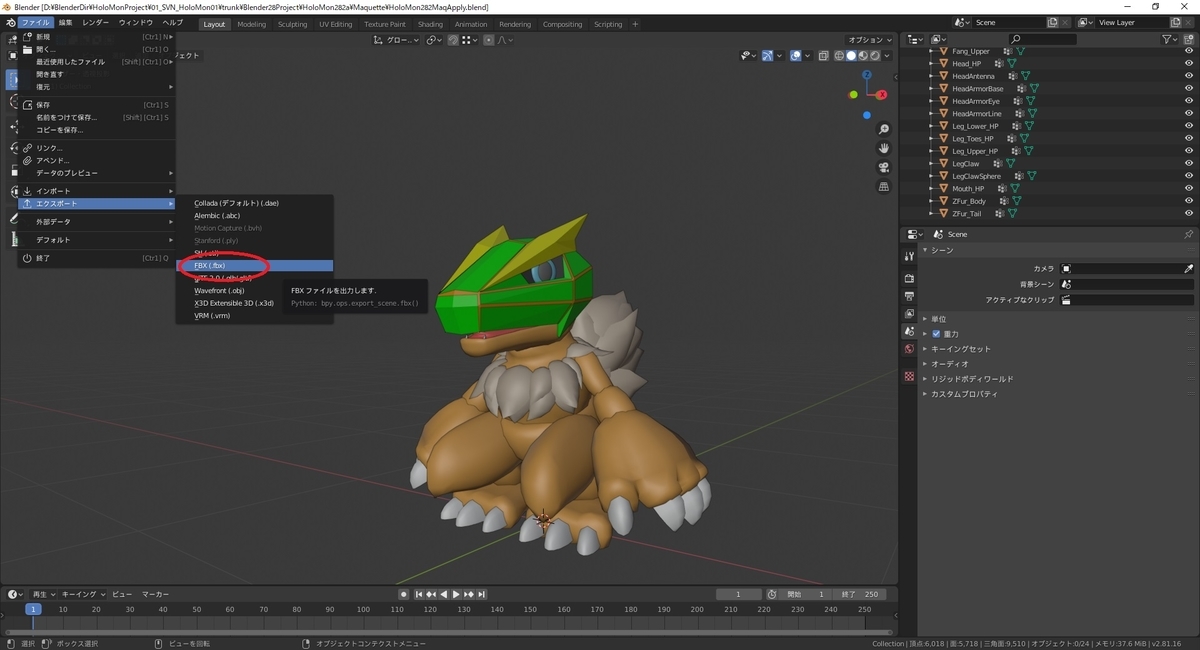
Task: Select Wavefront (.obj) export option
Action: (255, 290)
